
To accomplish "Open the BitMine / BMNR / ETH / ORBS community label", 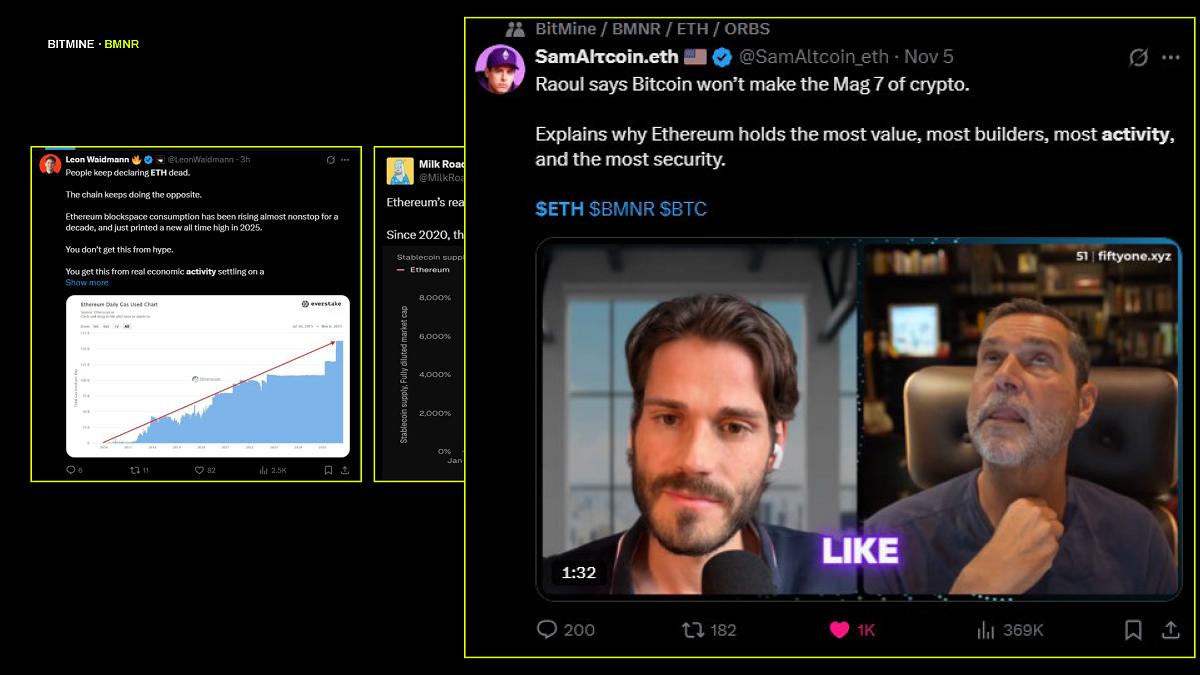I will pyautogui.click(x=652, y=29).
